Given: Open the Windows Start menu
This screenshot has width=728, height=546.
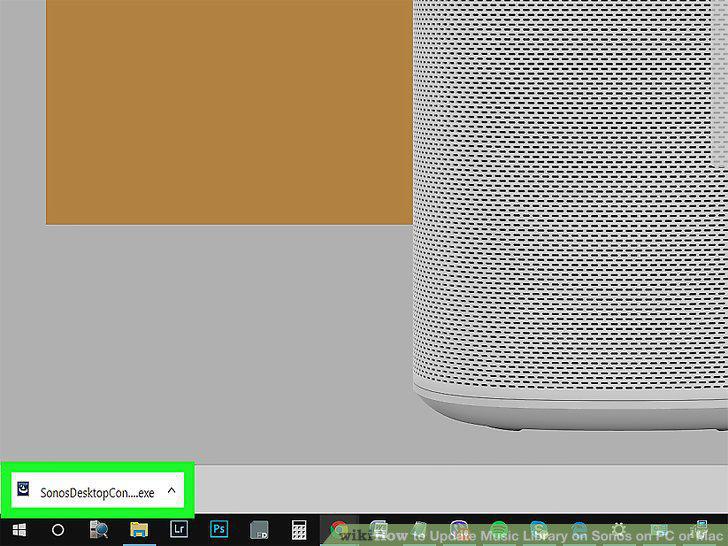Looking at the screenshot, I should pyautogui.click(x=19, y=530).
